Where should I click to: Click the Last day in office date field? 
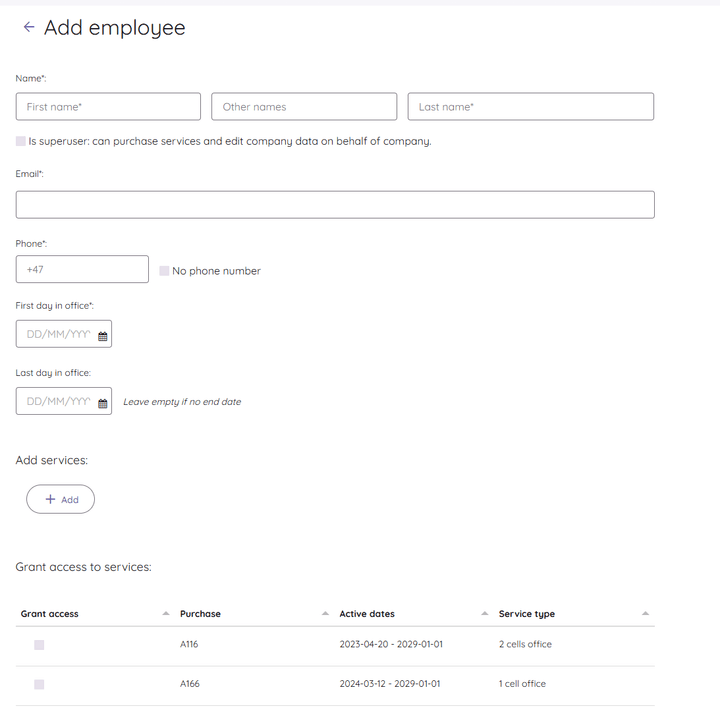pyautogui.click(x=58, y=402)
